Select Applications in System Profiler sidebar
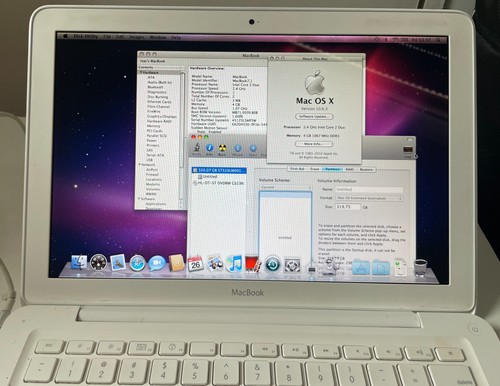The width and height of the screenshot is (500, 386). coord(155,204)
